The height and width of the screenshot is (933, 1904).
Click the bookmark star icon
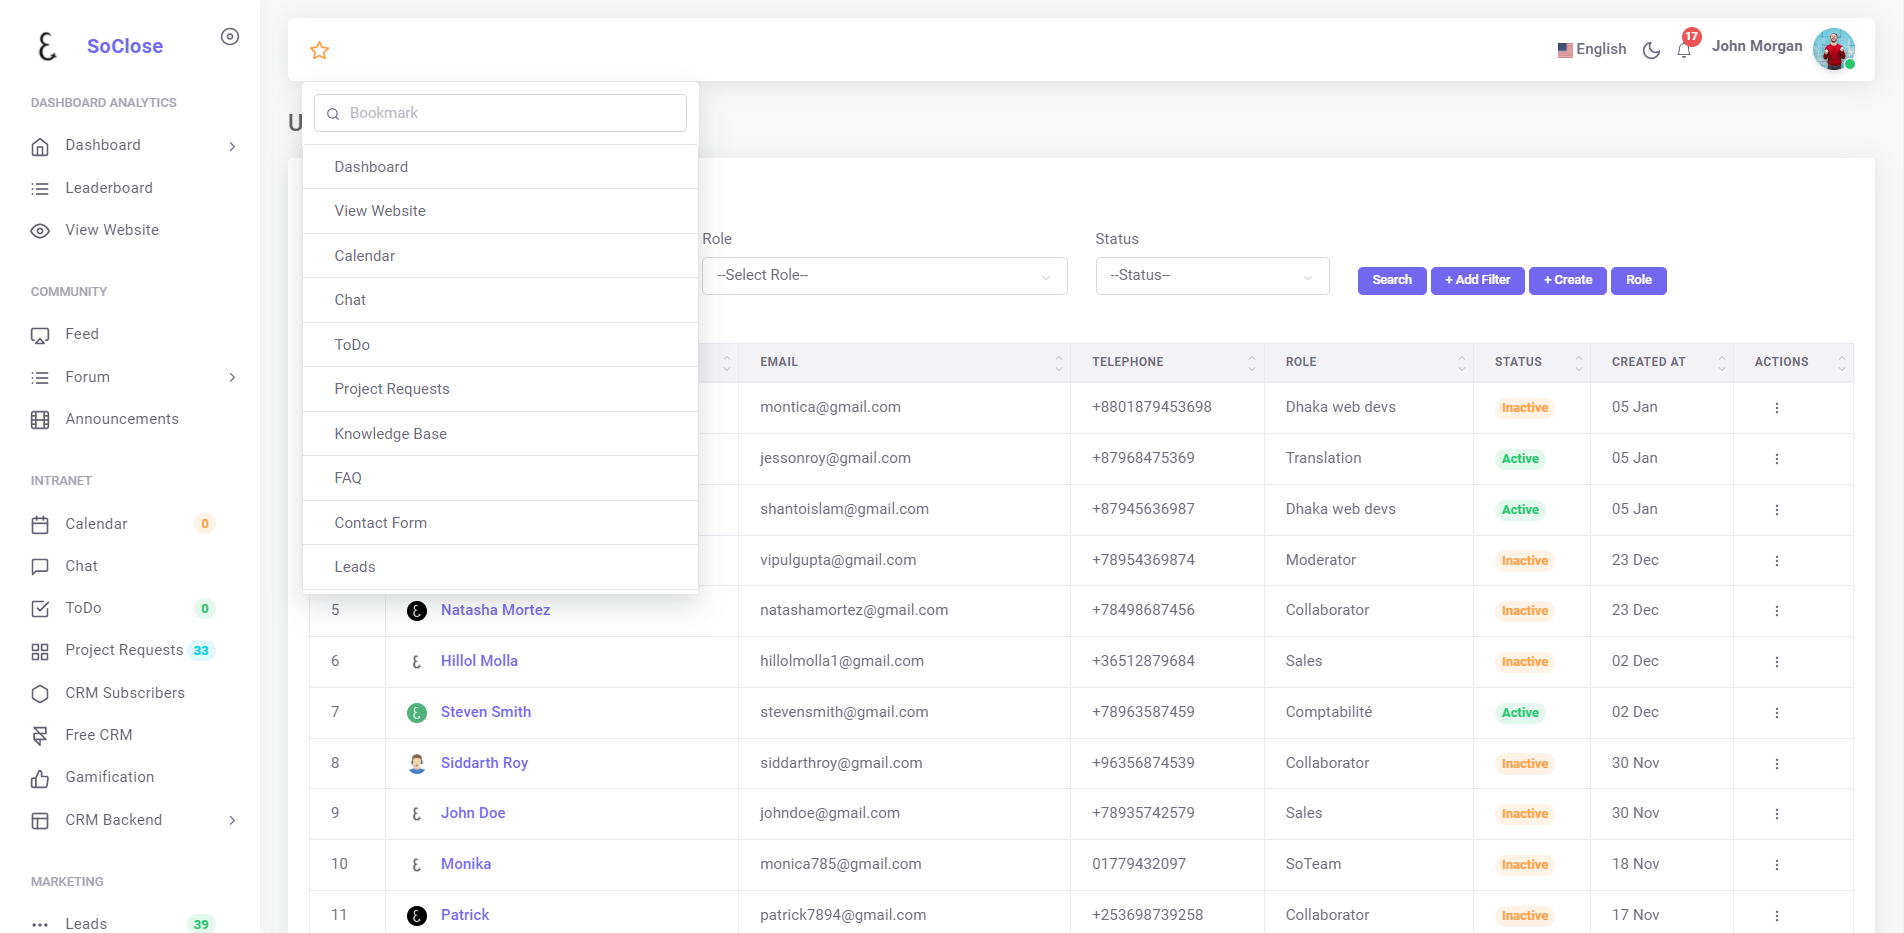point(320,50)
